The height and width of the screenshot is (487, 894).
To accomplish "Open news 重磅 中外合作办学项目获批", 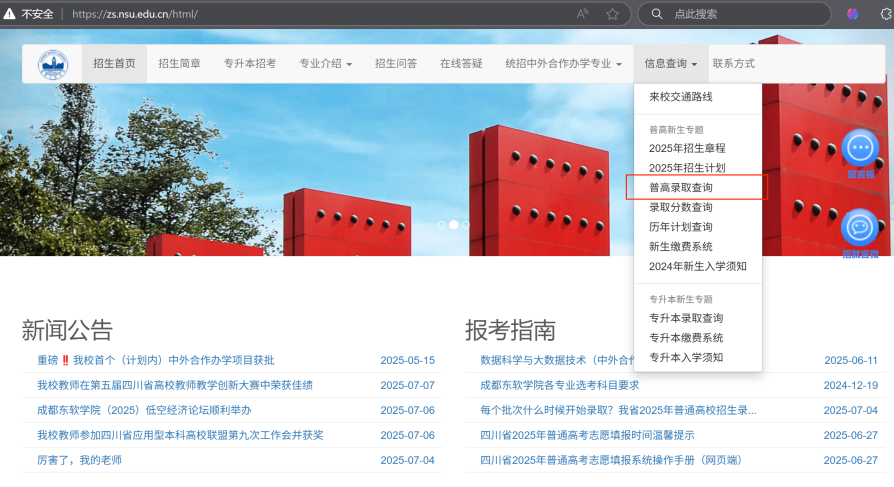I will coord(156,360).
